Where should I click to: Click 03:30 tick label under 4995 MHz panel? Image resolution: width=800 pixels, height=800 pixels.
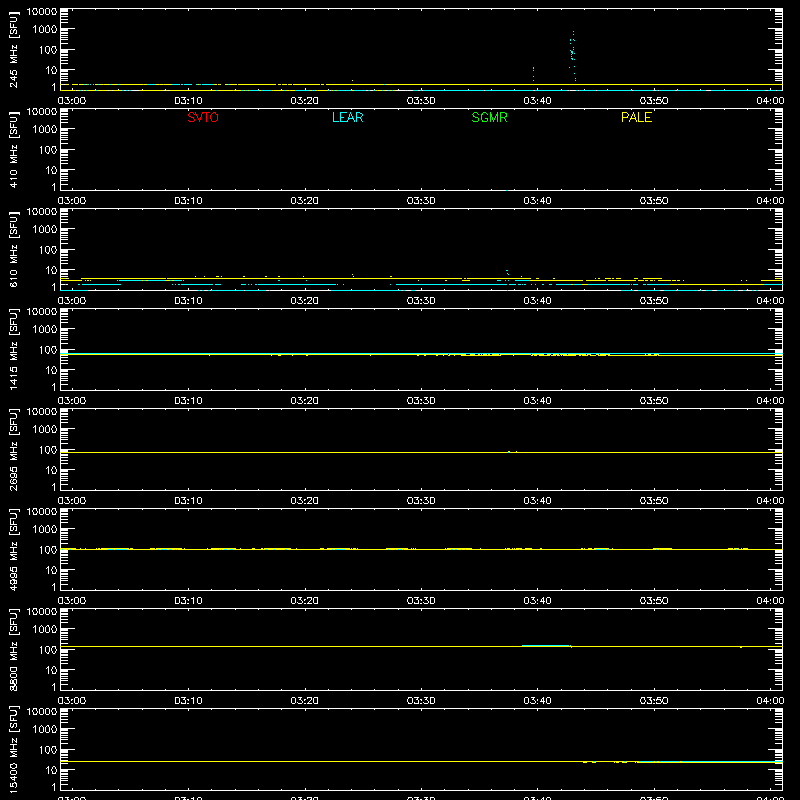coord(421,601)
